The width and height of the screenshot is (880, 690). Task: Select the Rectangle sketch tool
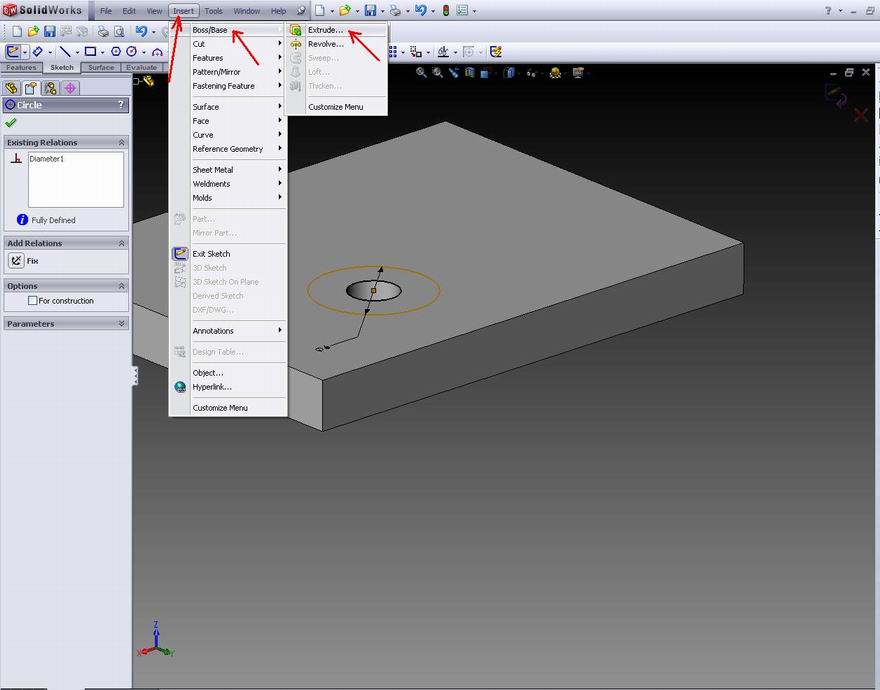[90, 52]
